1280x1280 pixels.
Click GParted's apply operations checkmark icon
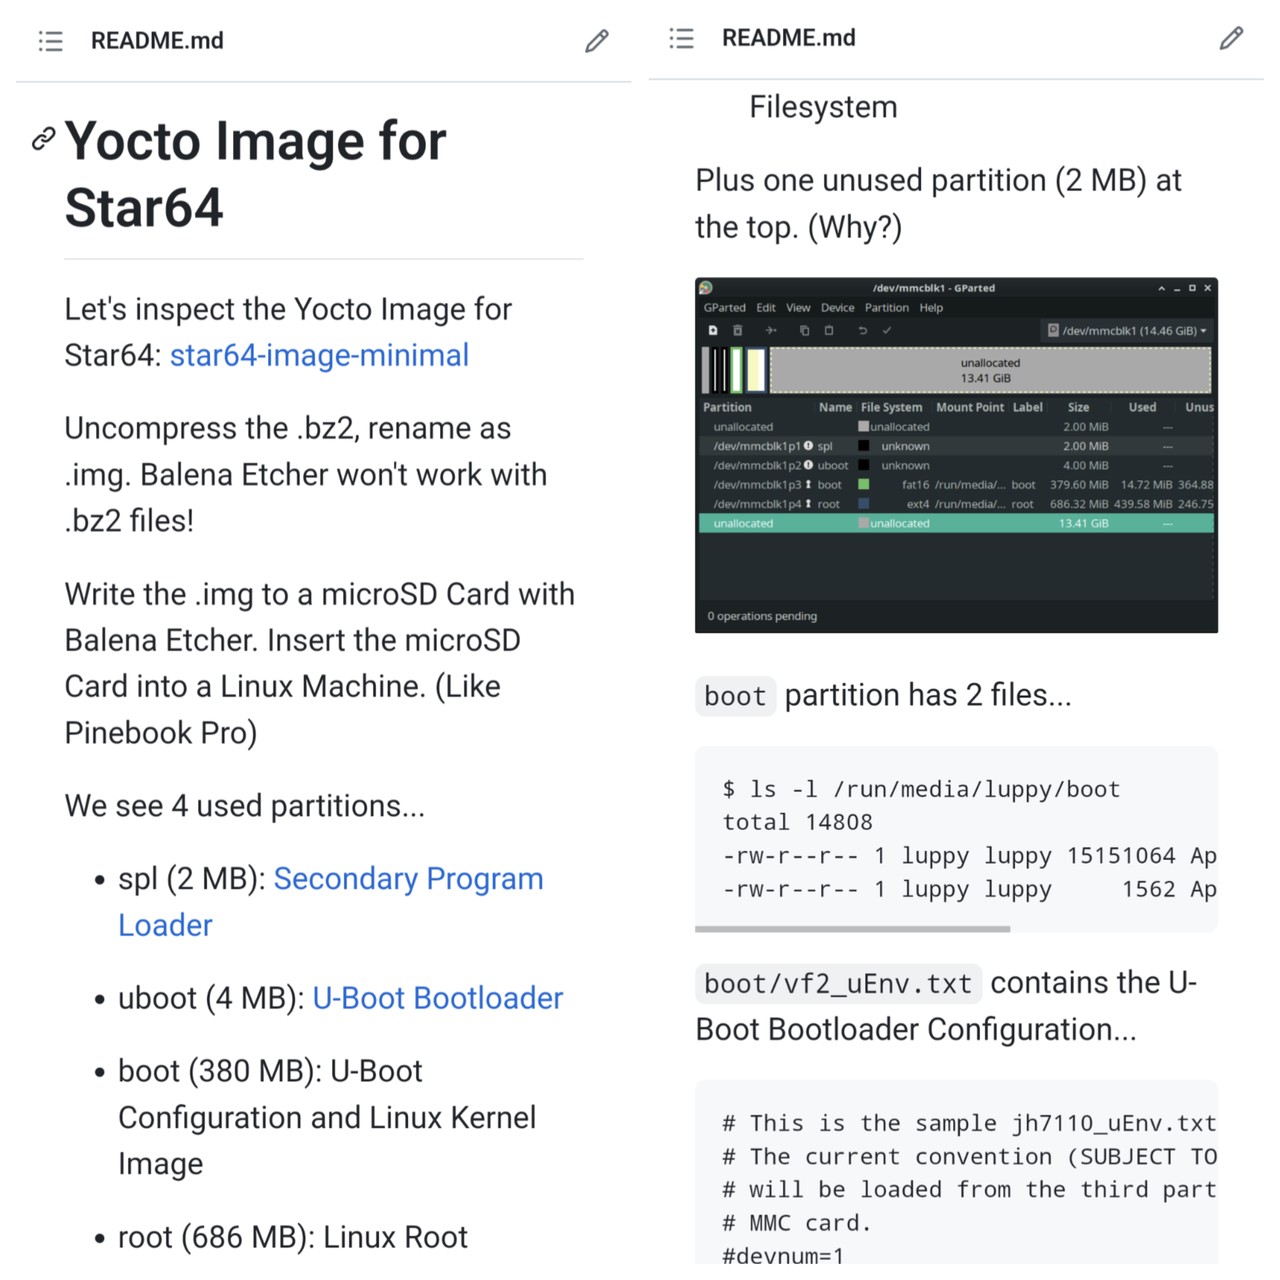(x=887, y=331)
